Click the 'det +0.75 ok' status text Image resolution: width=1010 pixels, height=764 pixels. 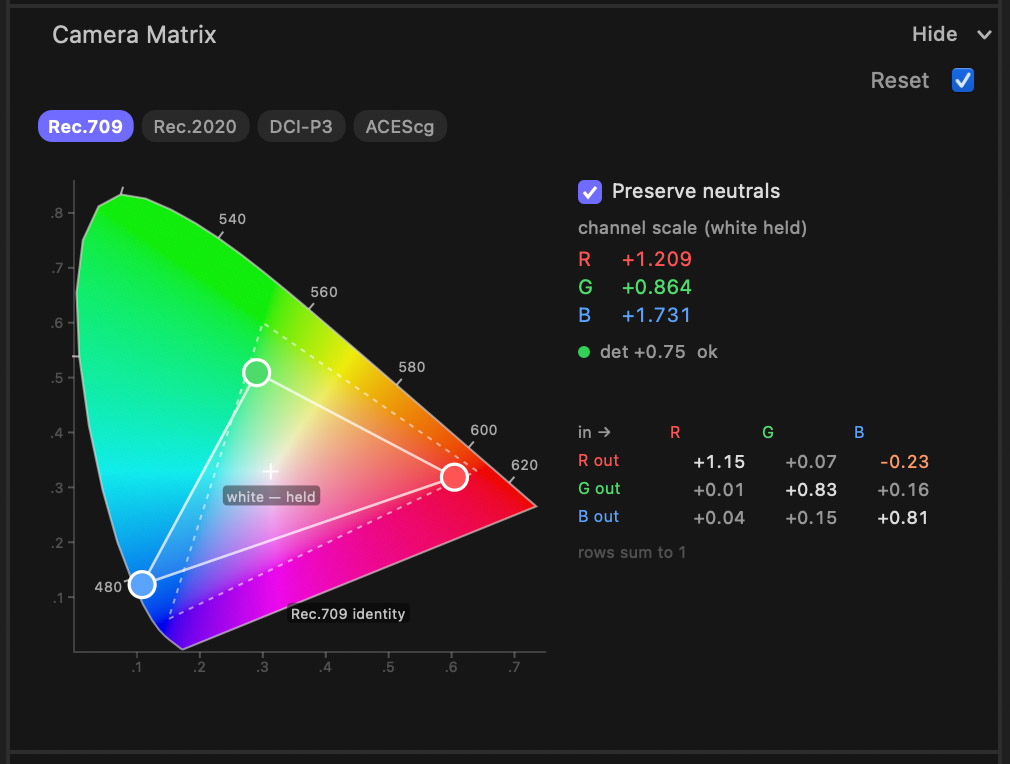coord(658,352)
